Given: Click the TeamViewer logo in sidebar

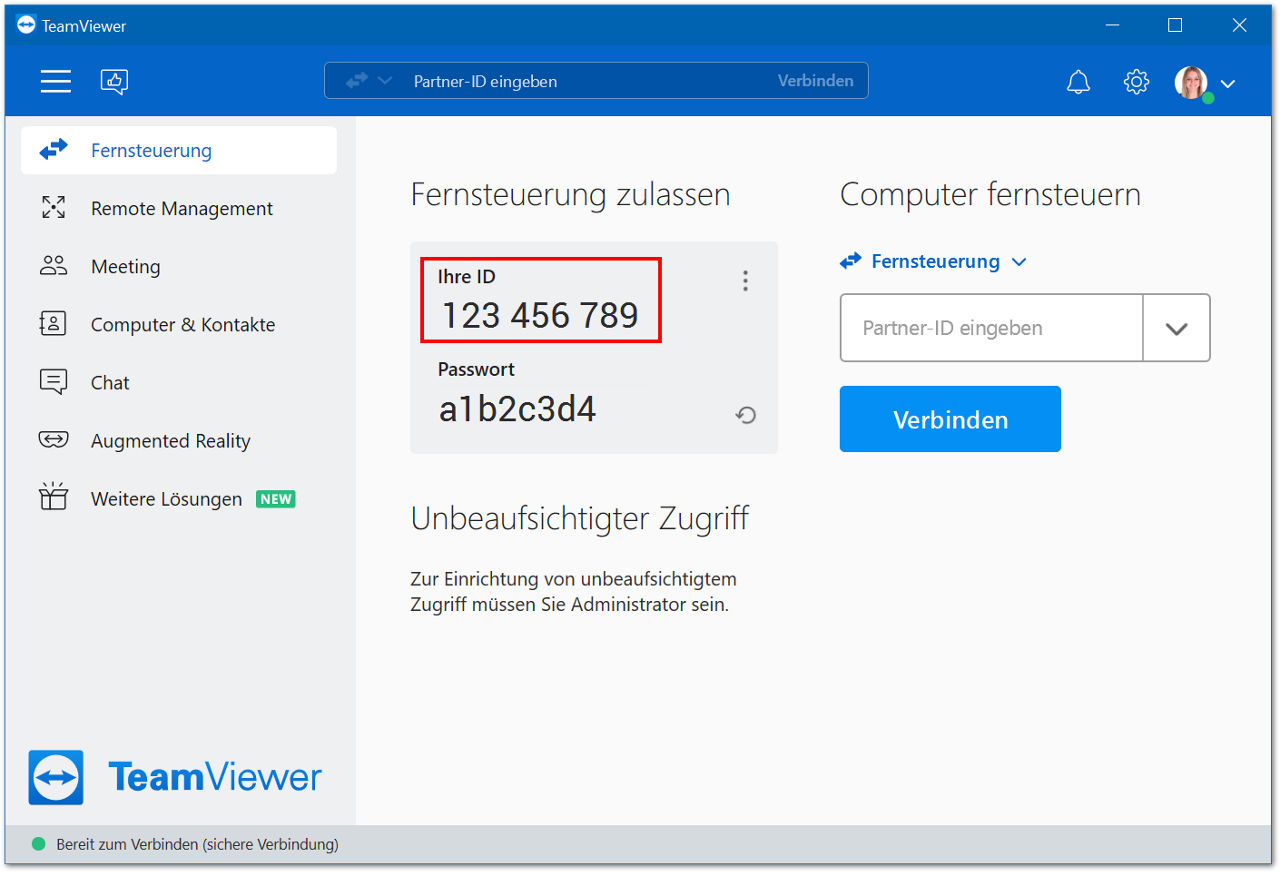Looking at the screenshot, I should (x=175, y=778).
